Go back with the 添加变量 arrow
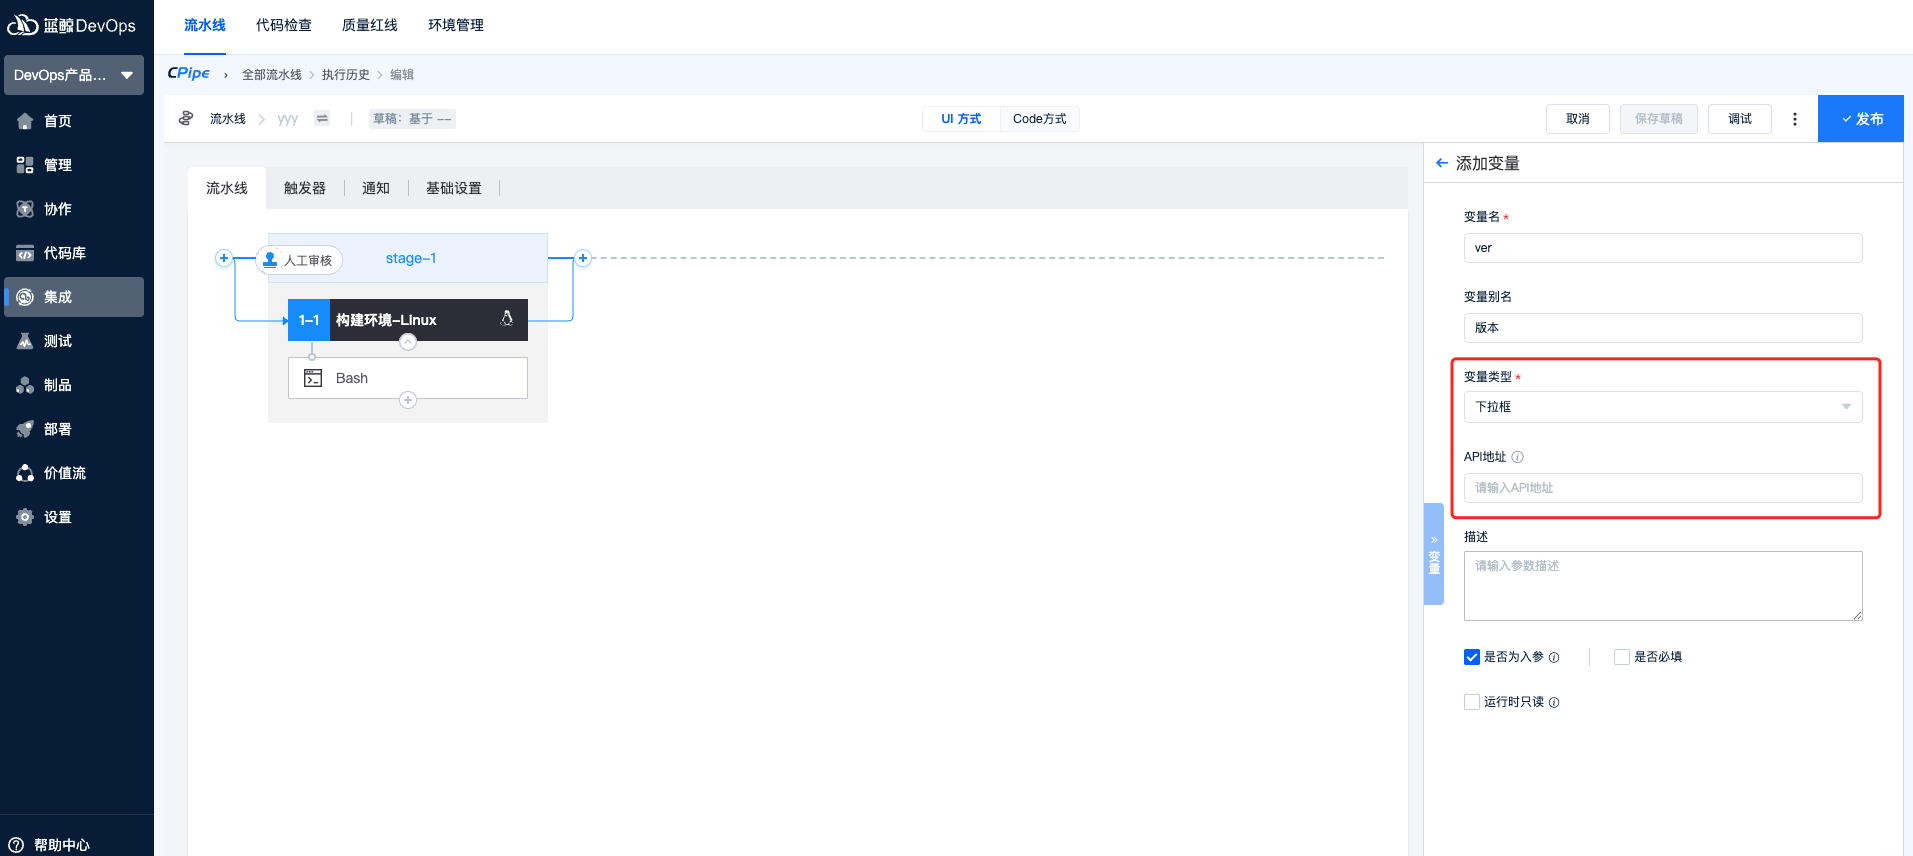 (1441, 163)
